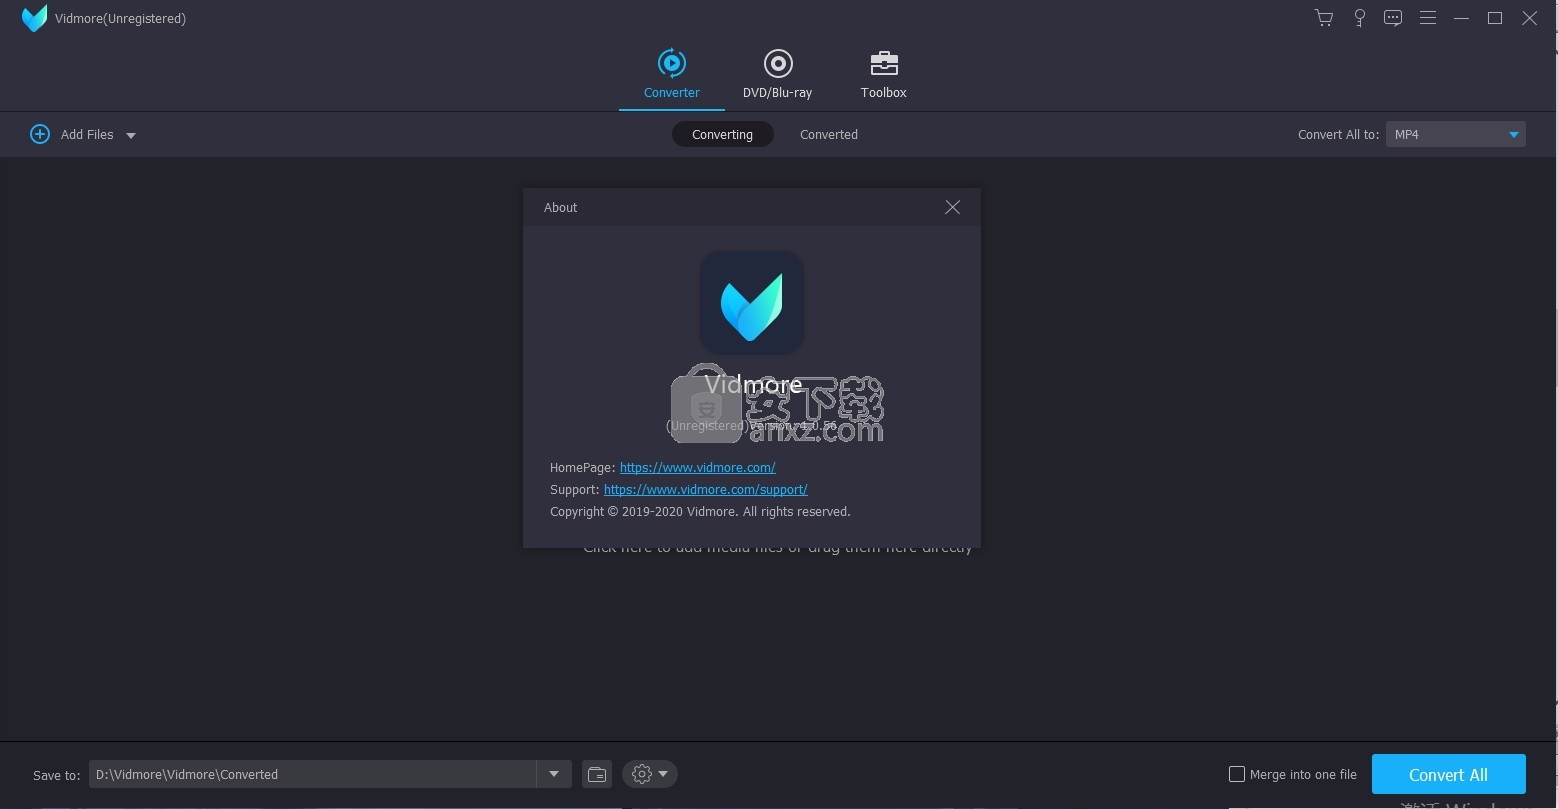
Task: Open the vidmore.com homepage link
Action: tap(697, 467)
